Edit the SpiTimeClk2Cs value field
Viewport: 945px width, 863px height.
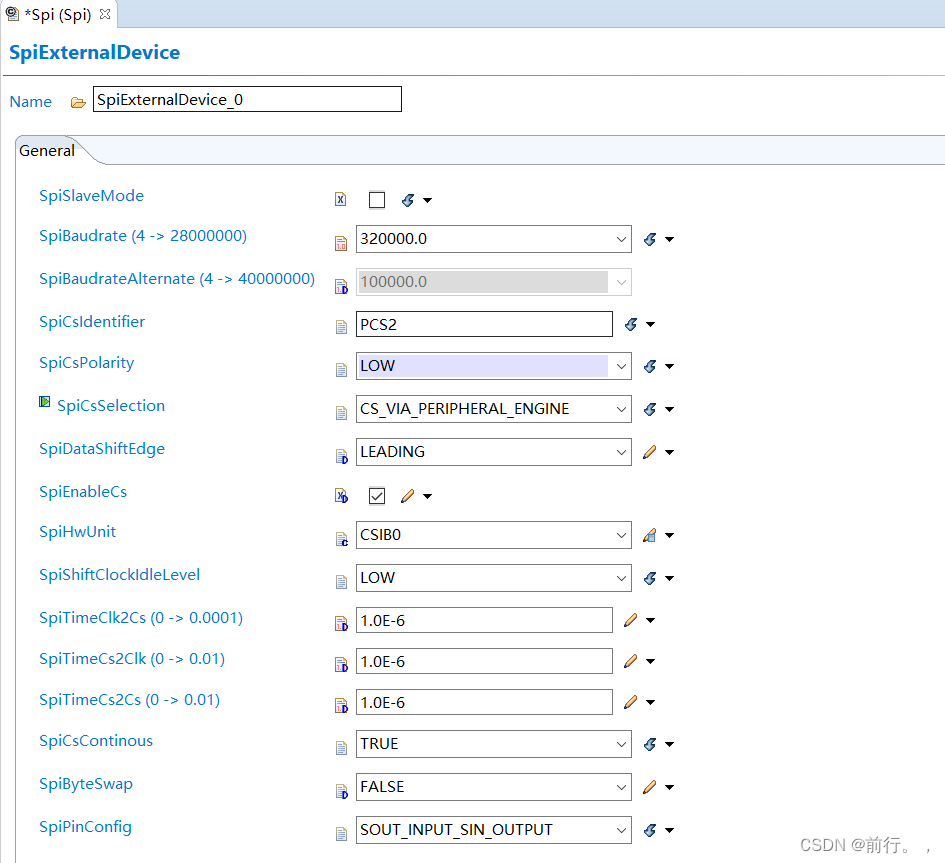pos(484,620)
